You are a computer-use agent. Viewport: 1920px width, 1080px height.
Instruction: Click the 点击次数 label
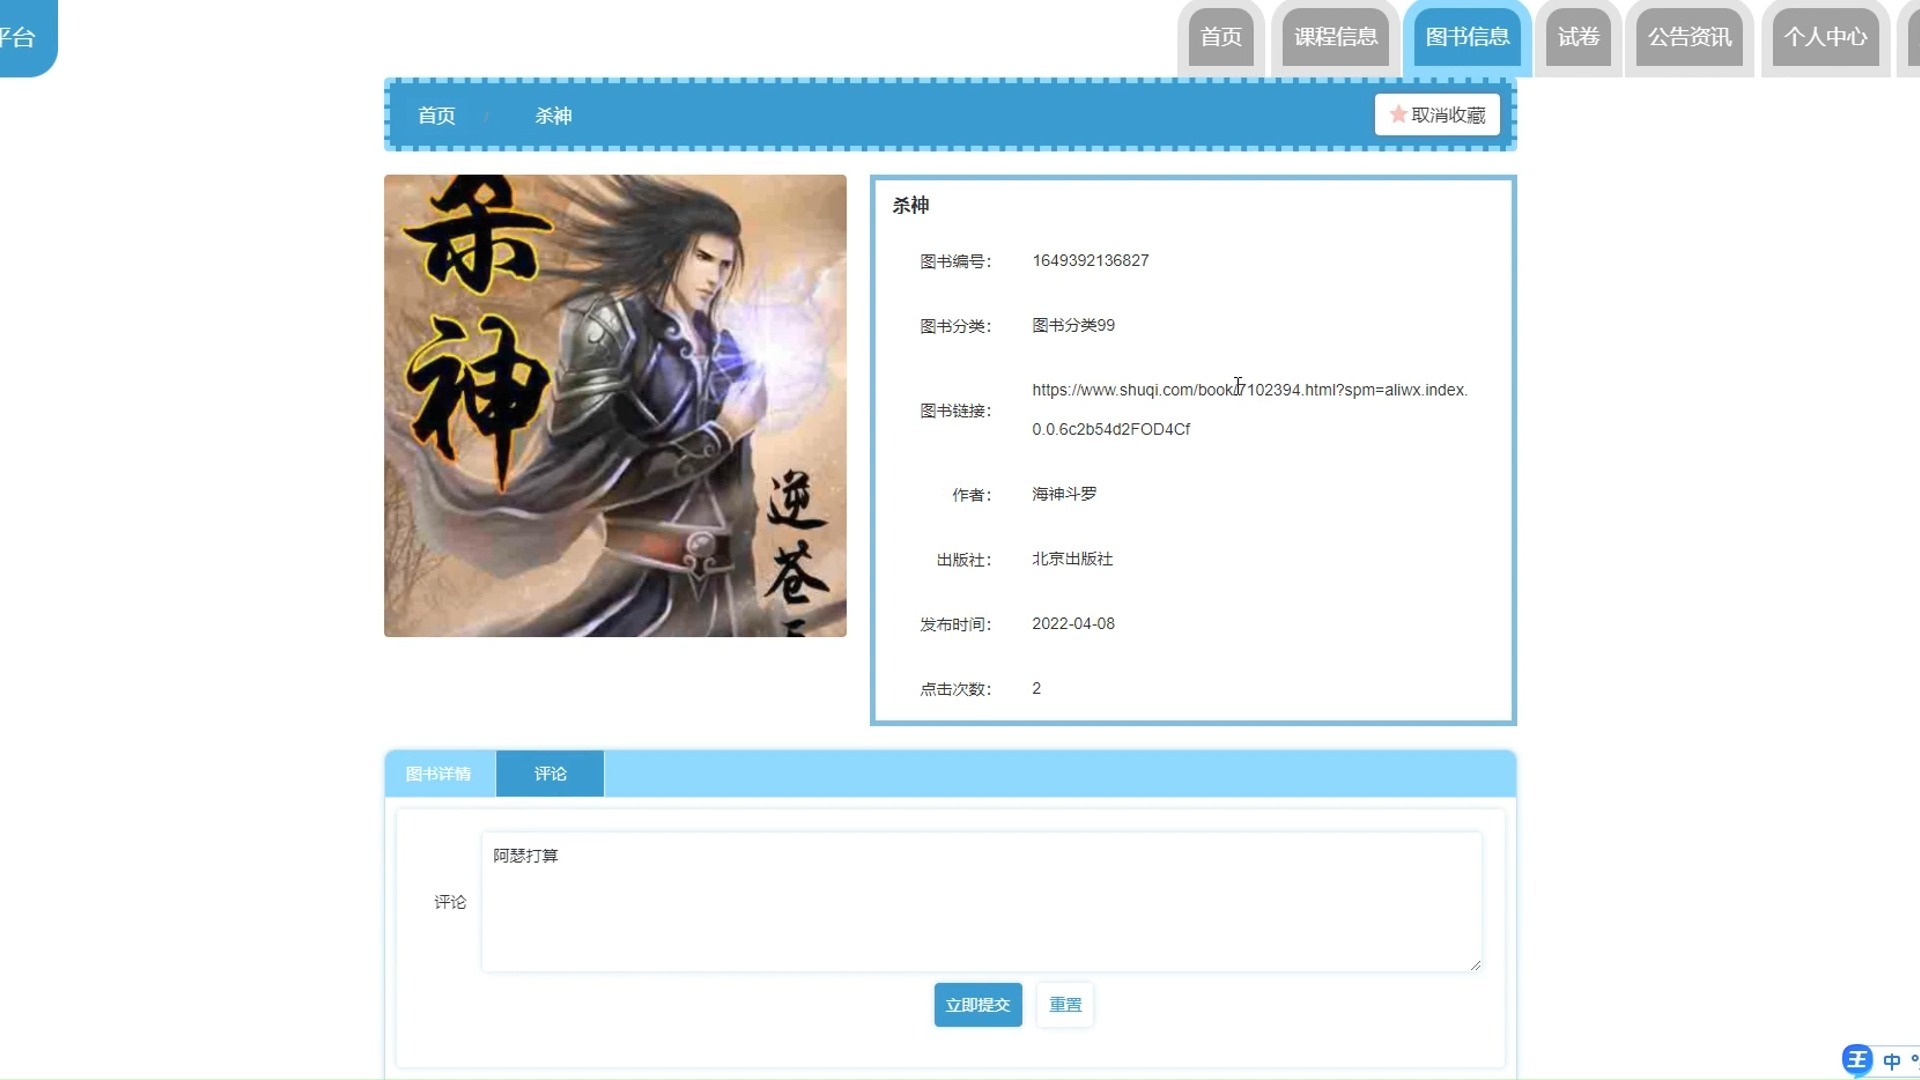click(955, 689)
